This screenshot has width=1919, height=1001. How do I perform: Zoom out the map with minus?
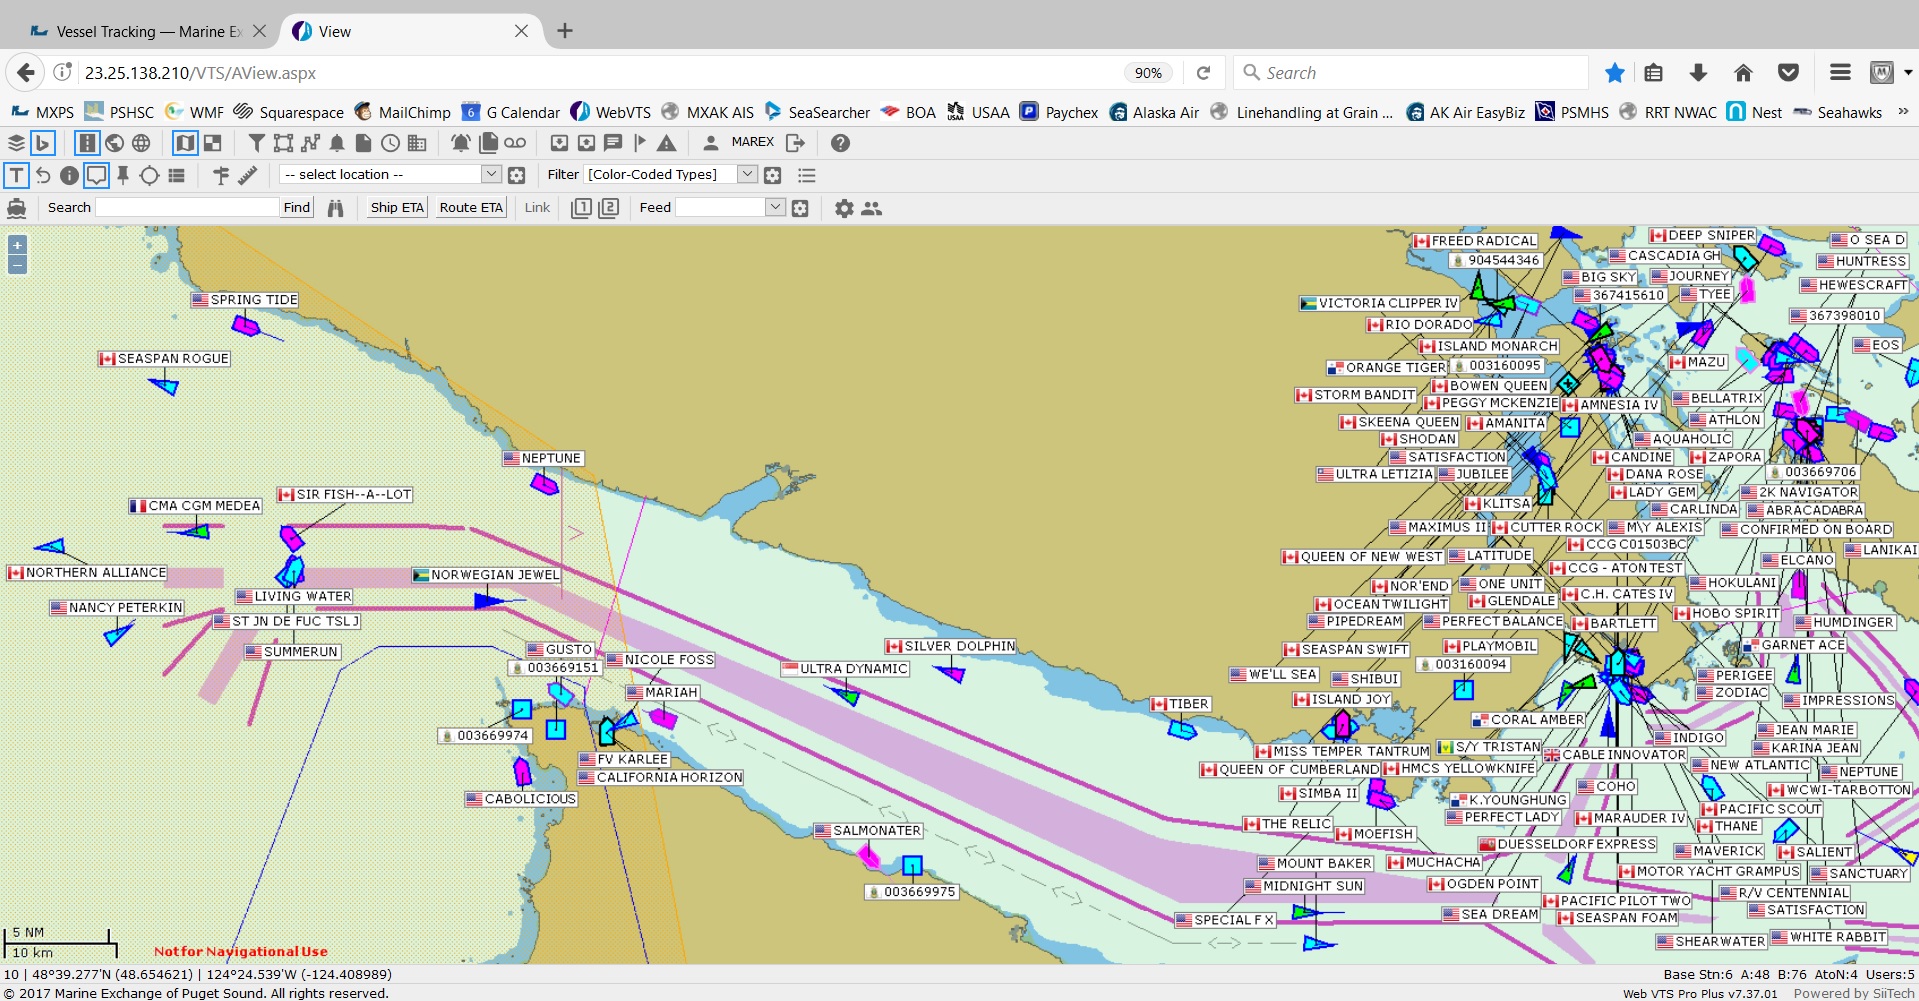coord(17,265)
